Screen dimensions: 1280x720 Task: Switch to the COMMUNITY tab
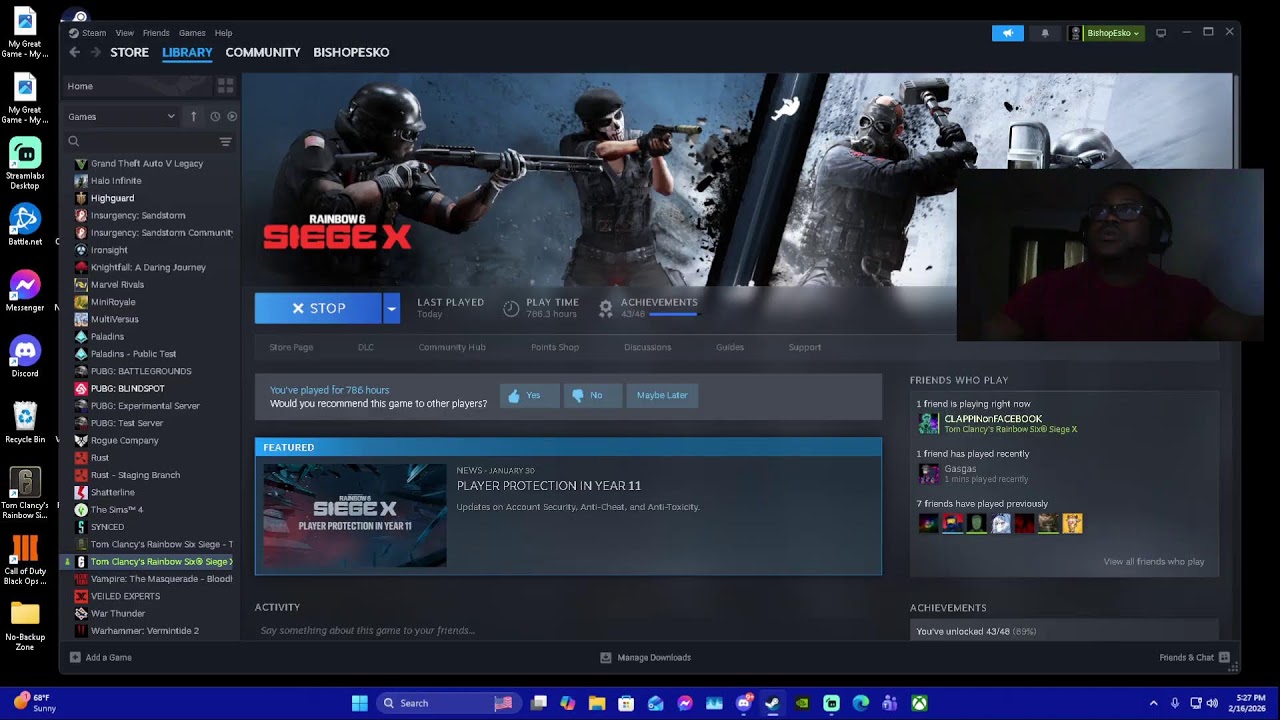coord(263,52)
